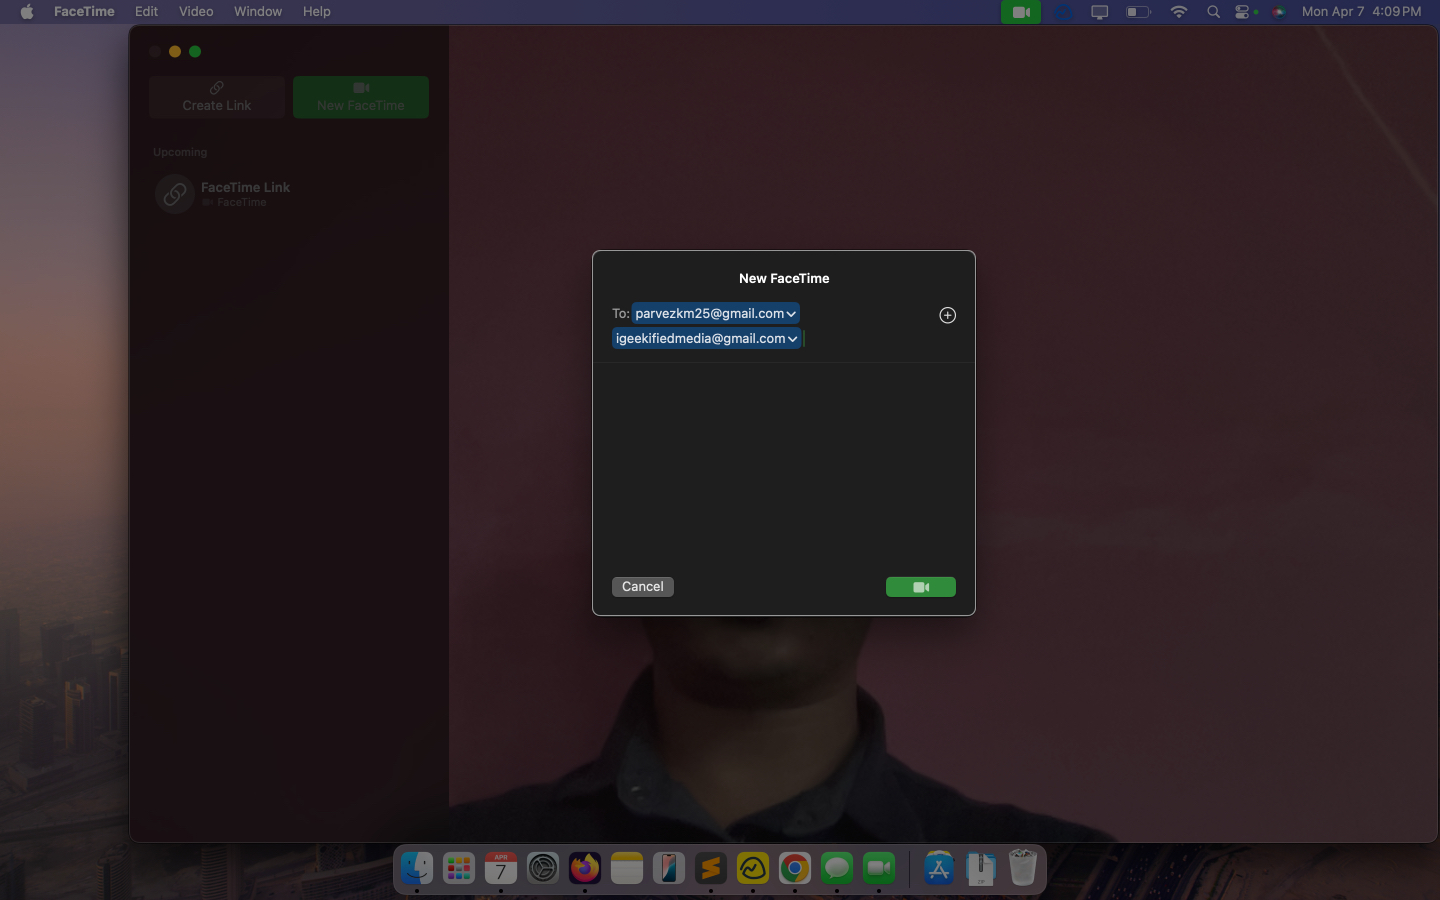Click the battery icon in the menu bar
The width and height of the screenshot is (1440, 900).
pos(1139,11)
